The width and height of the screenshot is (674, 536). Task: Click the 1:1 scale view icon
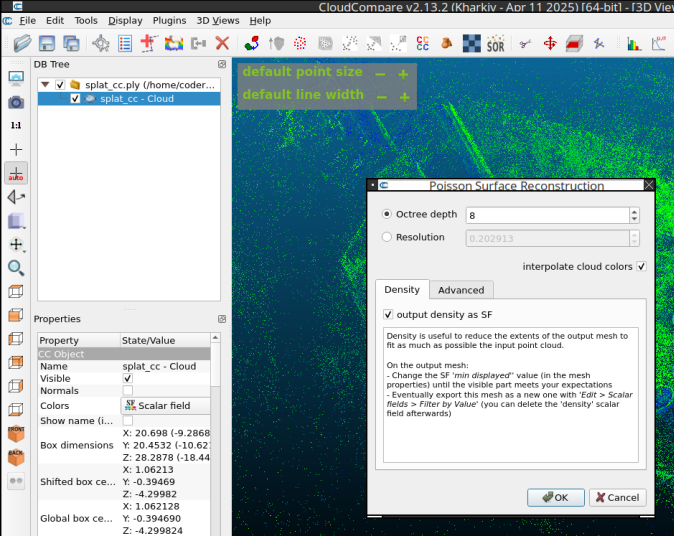point(16,126)
